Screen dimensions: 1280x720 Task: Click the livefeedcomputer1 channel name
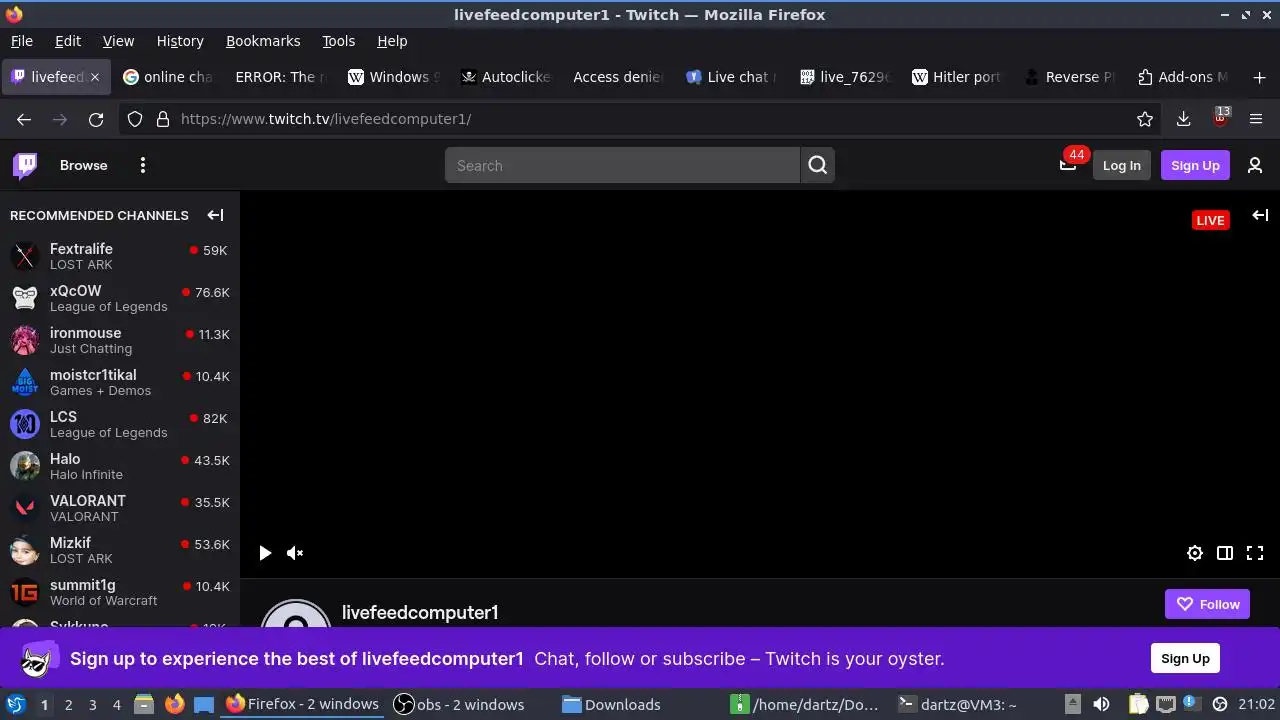[420, 612]
